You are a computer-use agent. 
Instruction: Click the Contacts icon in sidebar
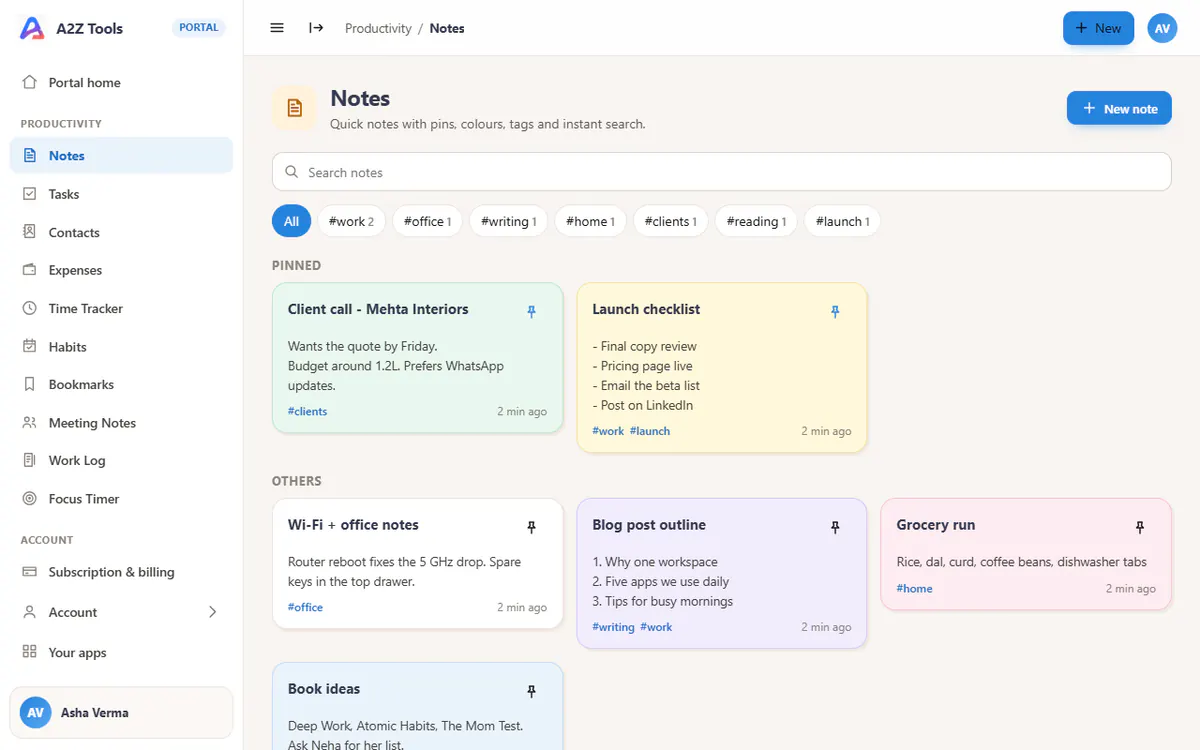click(29, 232)
